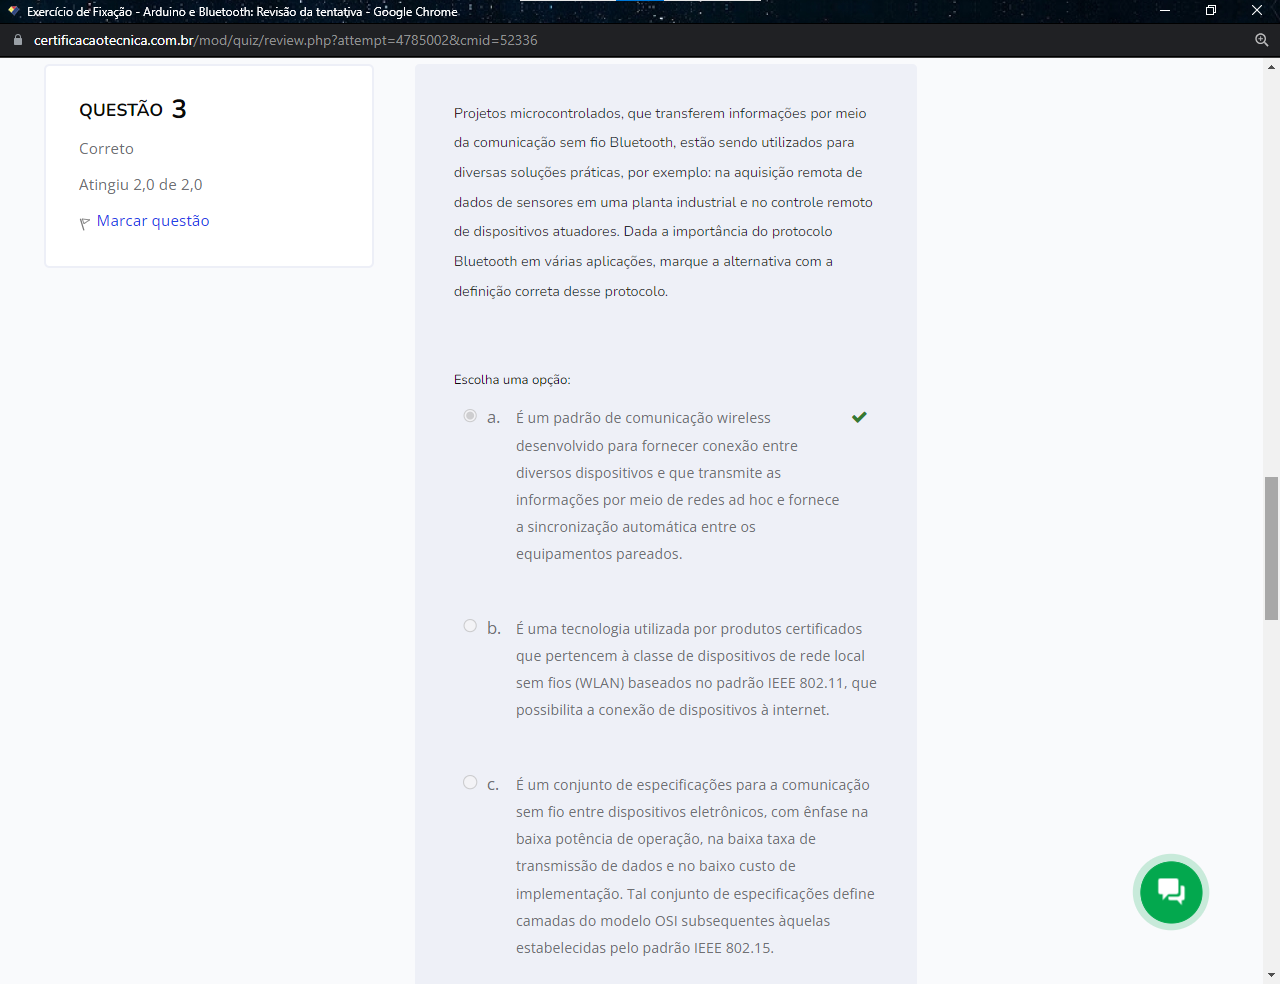The width and height of the screenshot is (1280, 984).
Task: Click the green checkmark beside option a
Action: pyautogui.click(x=859, y=417)
